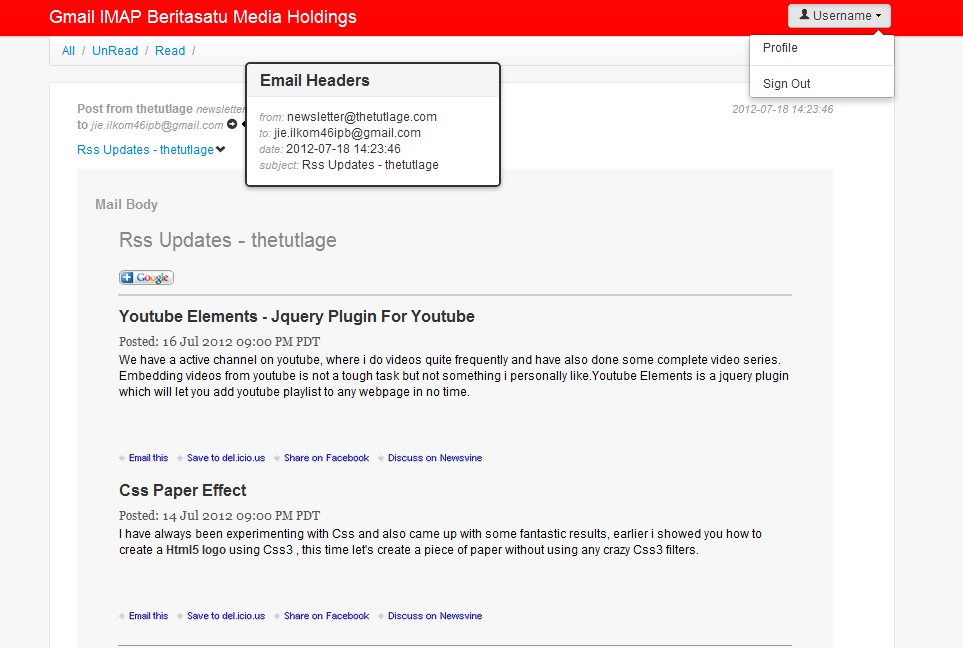The height and width of the screenshot is (648, 963).
Task: Select the from address newsletter@thetutlage.com
Action: click(362, 117)
